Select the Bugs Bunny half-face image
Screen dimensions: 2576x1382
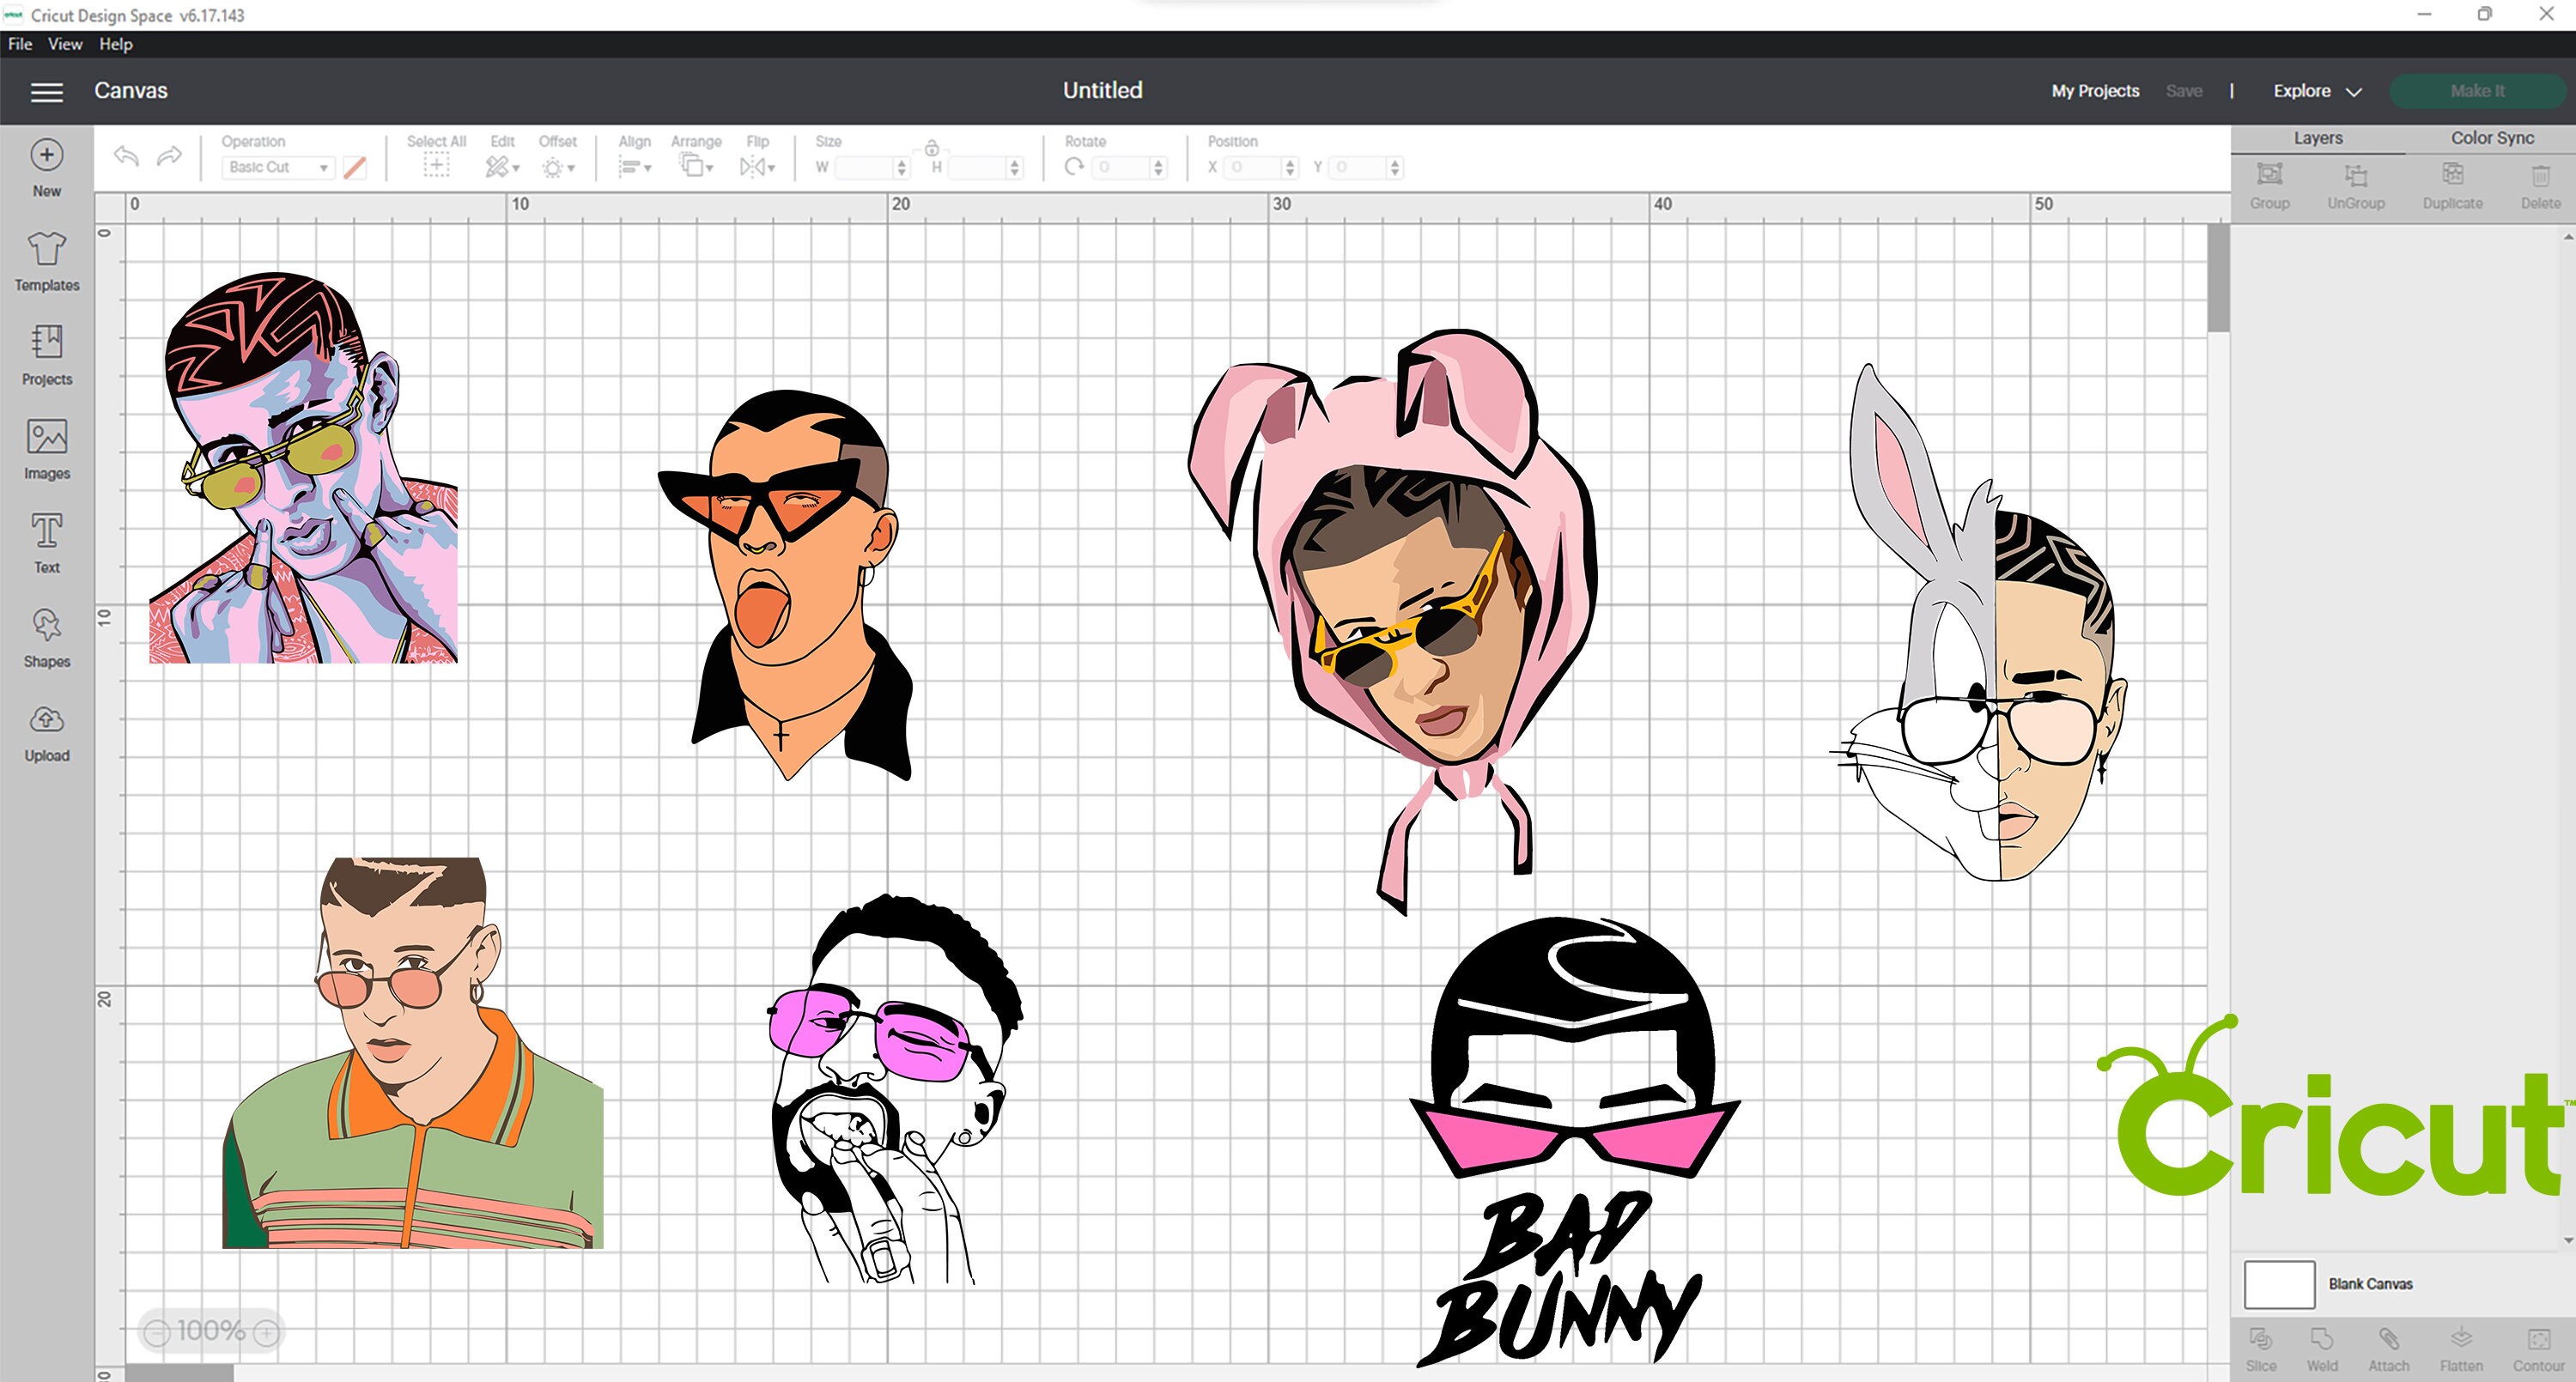click(x=1981, y=622)
